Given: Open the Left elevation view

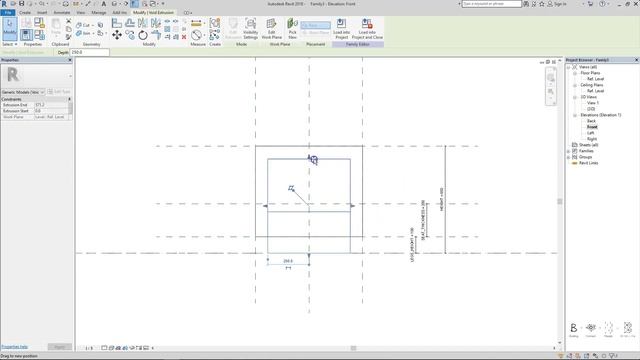Looking at the screenshot, I should [x=591, y=133].
